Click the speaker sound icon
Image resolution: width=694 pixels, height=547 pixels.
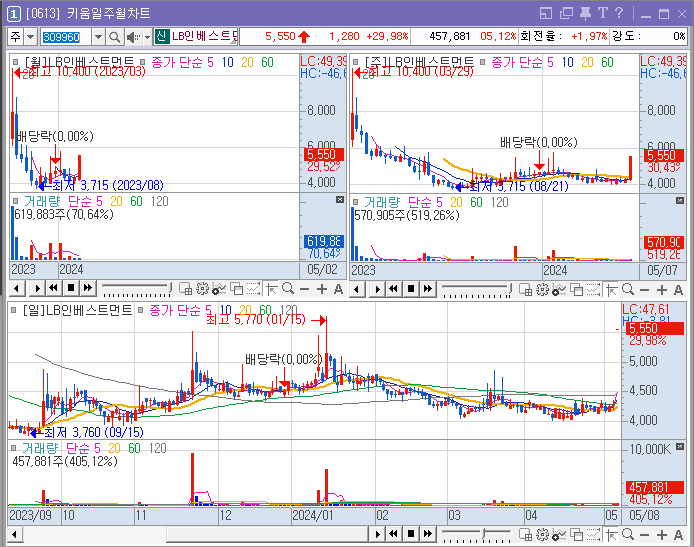click(x=132, y=37)
